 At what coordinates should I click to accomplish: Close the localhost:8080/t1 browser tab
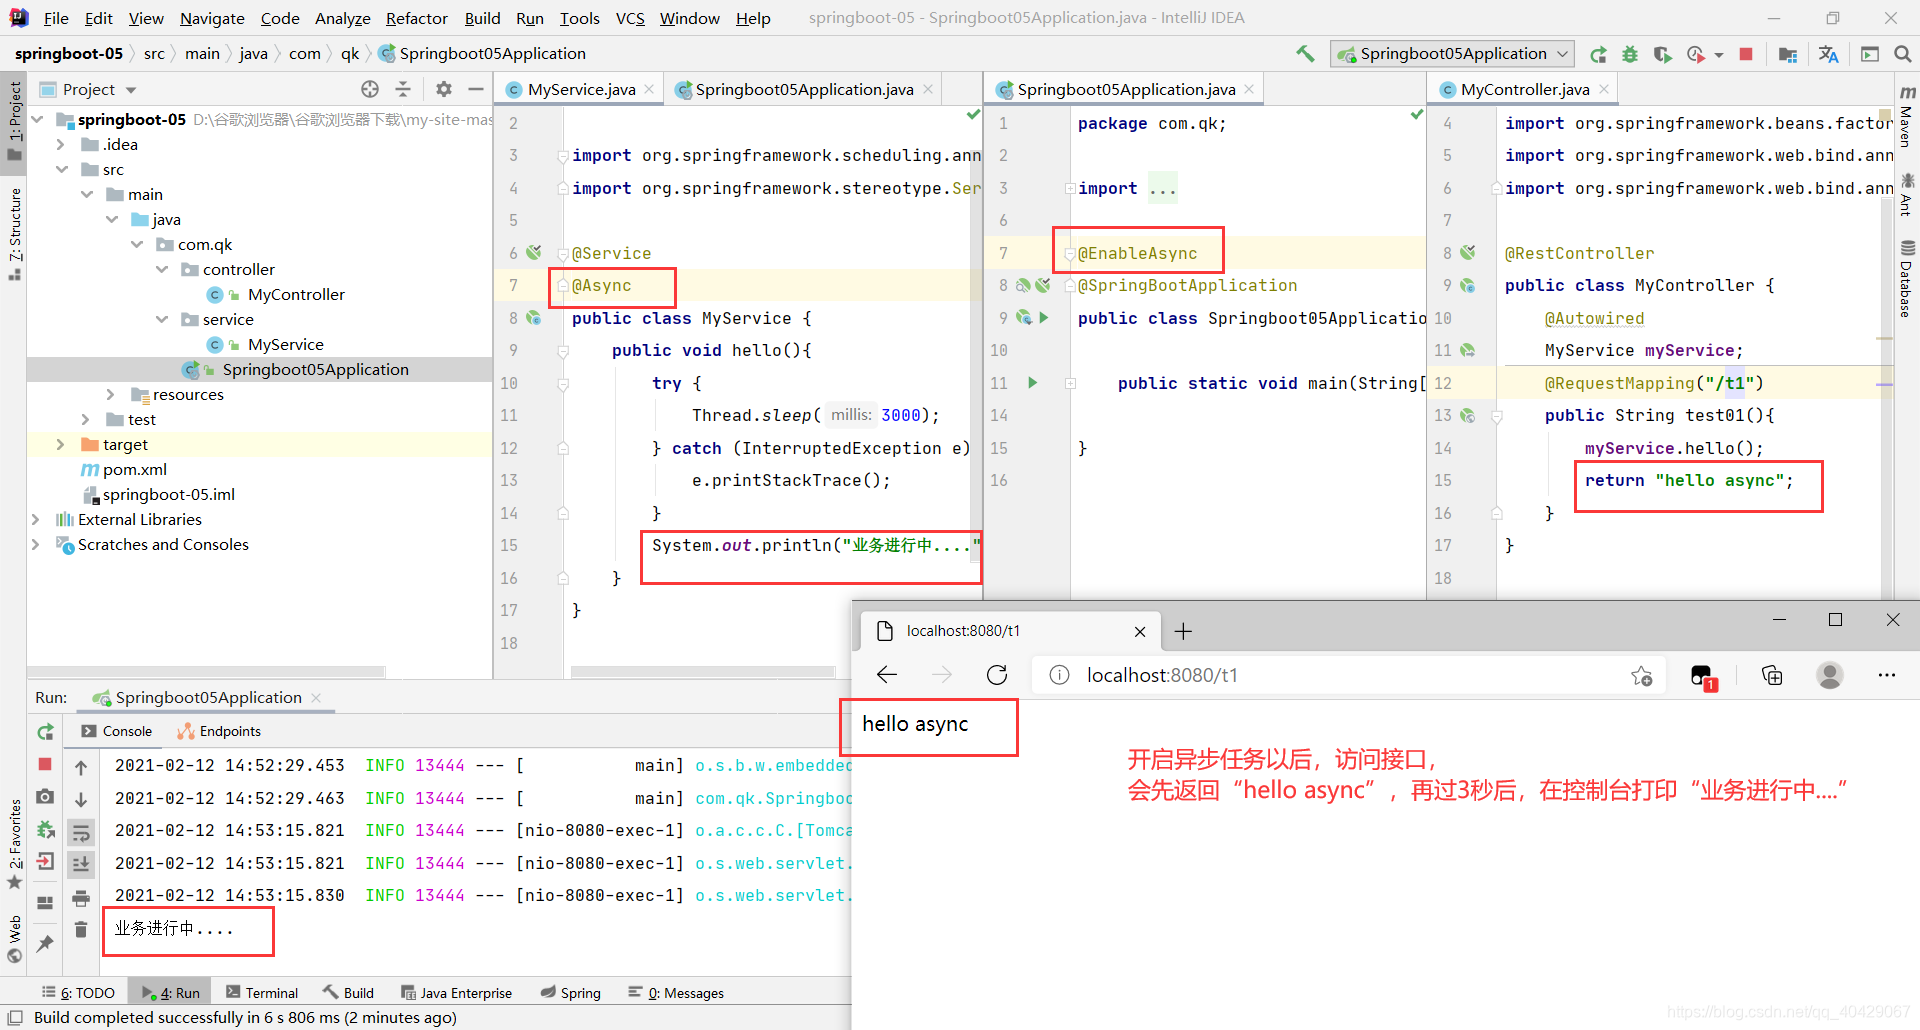coord(1140,631)
